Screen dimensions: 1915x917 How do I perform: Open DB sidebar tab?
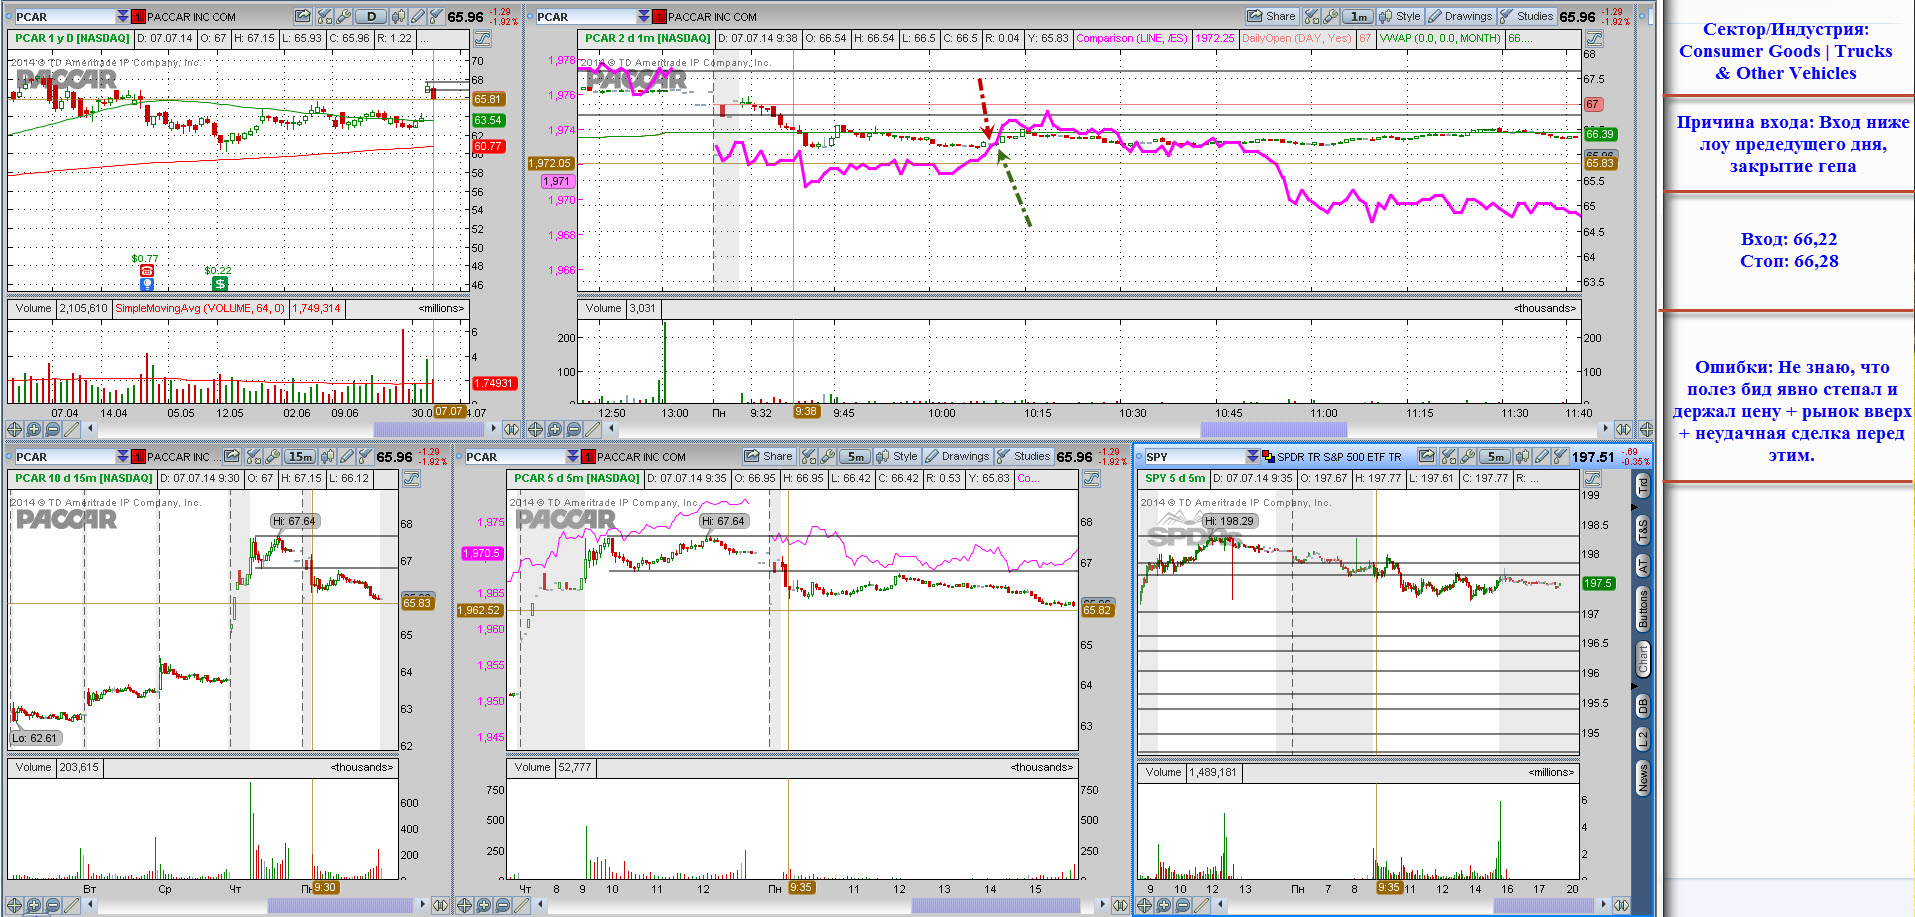1642,706
